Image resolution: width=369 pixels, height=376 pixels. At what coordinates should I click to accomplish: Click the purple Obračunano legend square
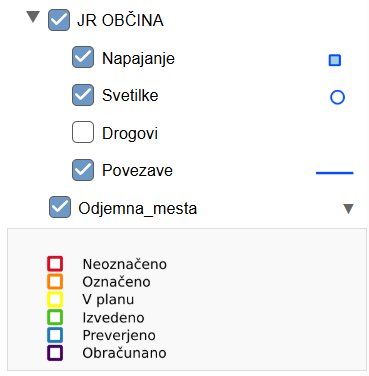55,353
